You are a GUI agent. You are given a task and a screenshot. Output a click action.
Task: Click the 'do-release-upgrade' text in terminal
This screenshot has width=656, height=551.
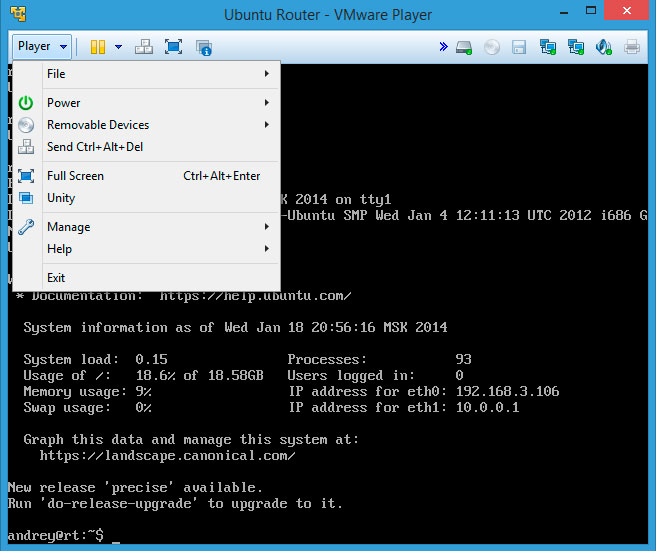point(119,503)
